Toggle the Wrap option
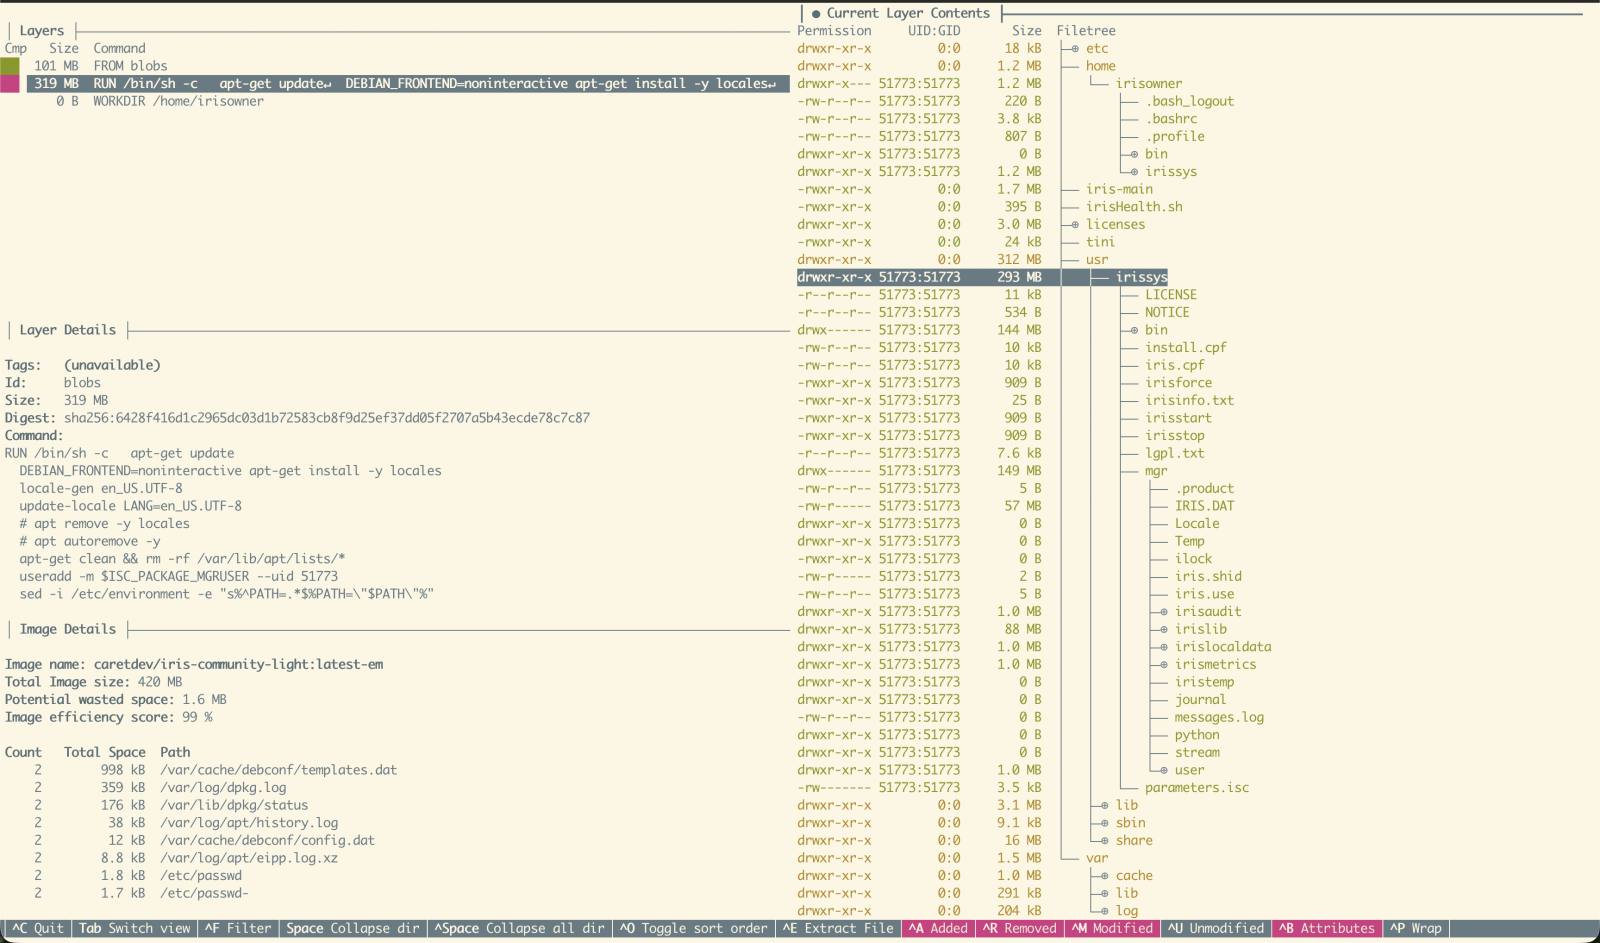 point(1415,928)
